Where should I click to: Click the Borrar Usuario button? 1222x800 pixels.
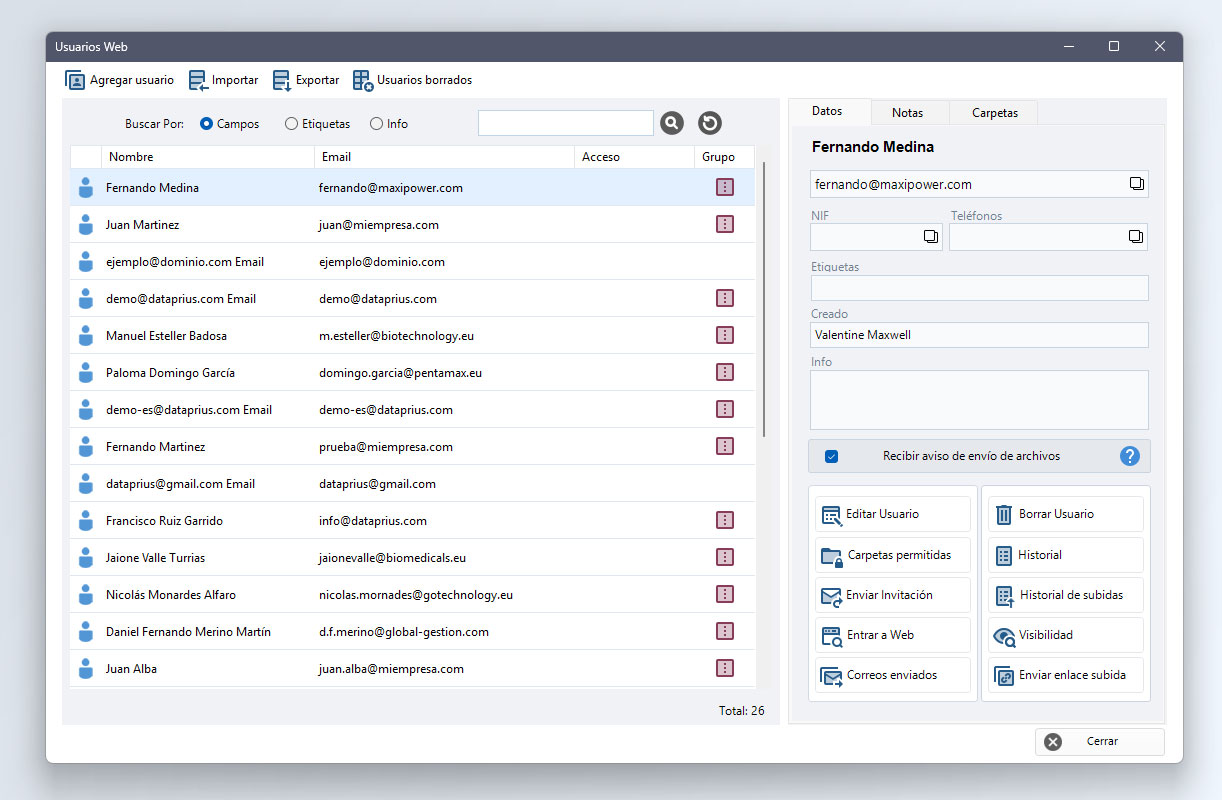1066,514
